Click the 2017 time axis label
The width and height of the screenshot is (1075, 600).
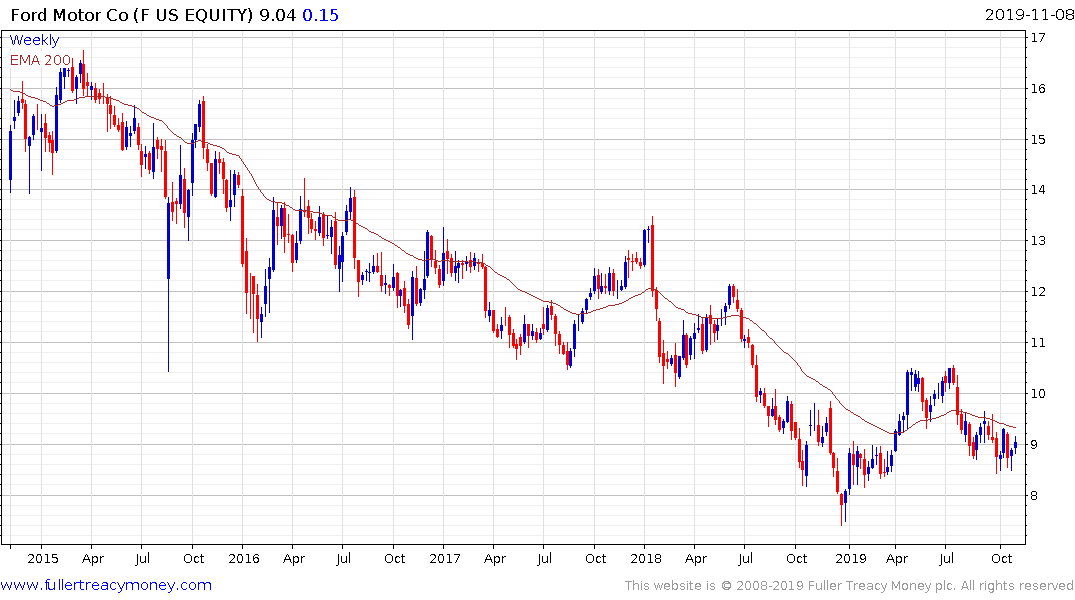pyautogui.click(x=445, y=558)
